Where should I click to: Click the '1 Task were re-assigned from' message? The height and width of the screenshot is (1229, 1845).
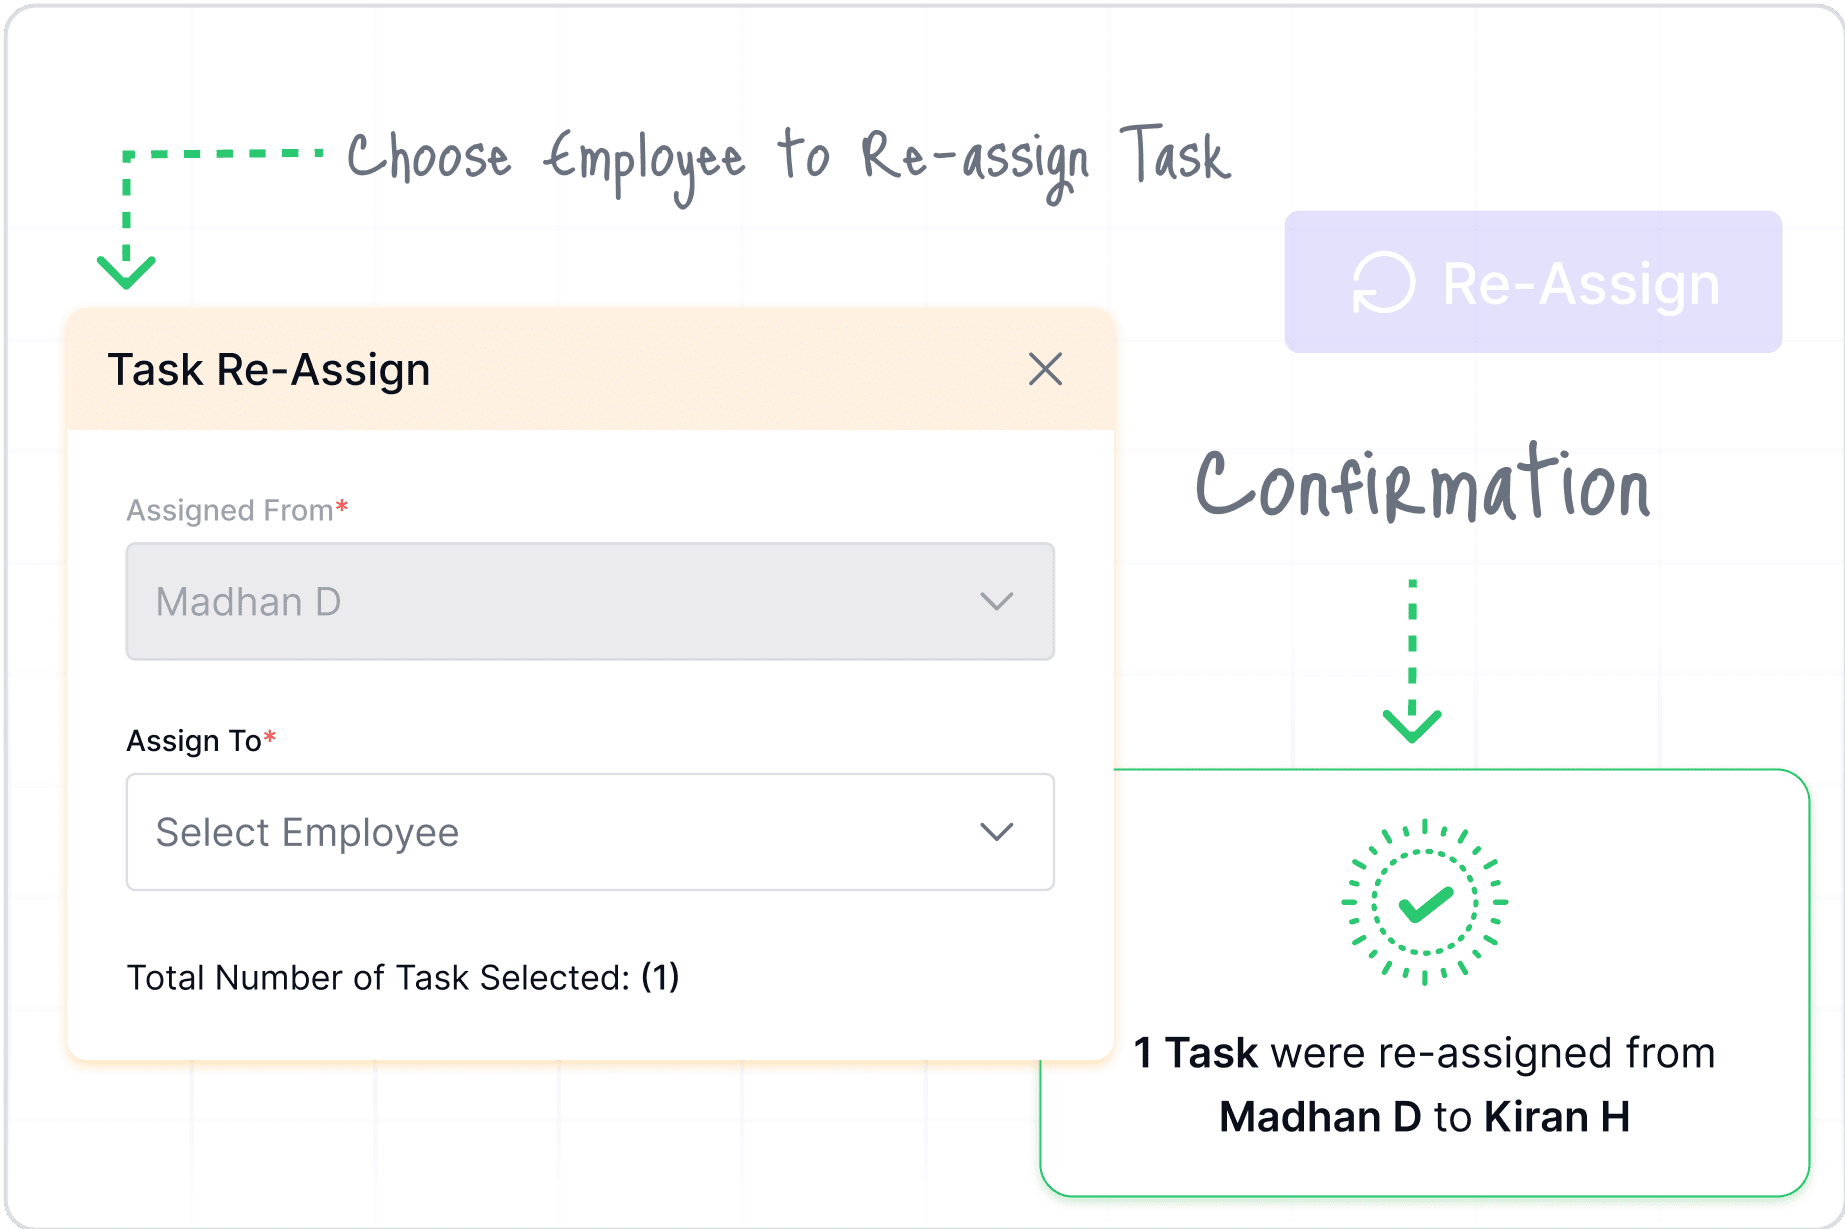(1424, 1053)
